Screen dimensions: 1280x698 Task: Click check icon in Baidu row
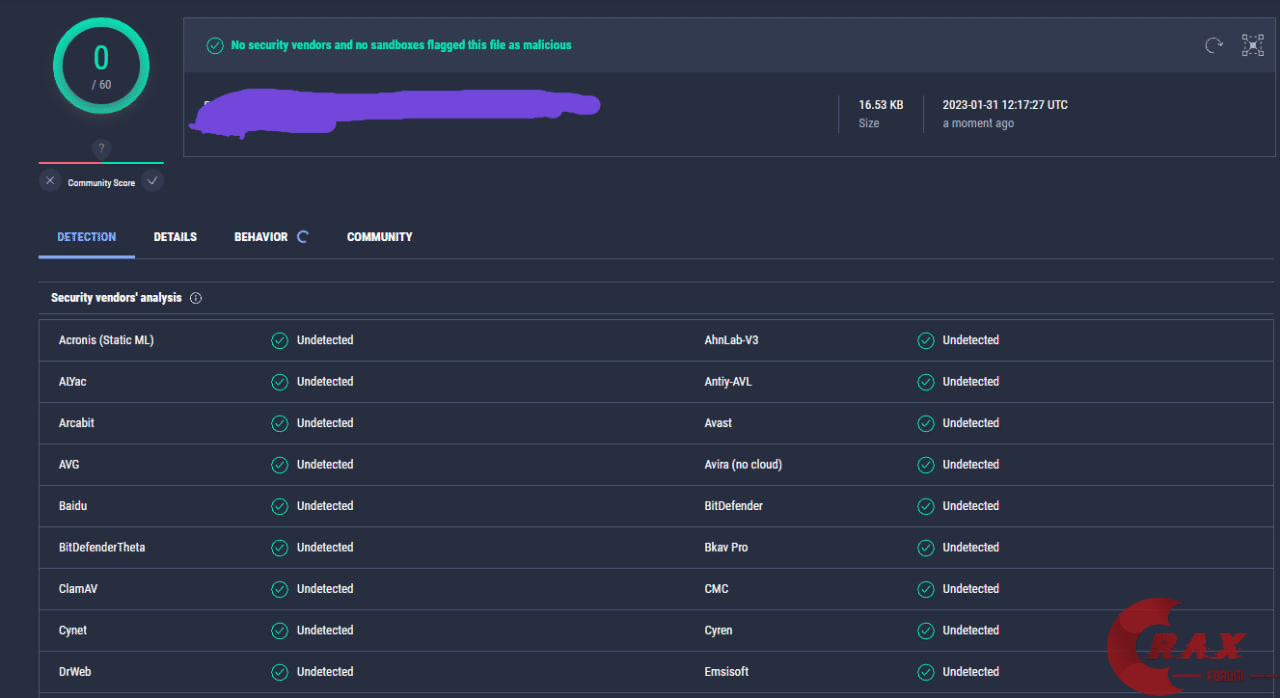click(x=280, y=506)
